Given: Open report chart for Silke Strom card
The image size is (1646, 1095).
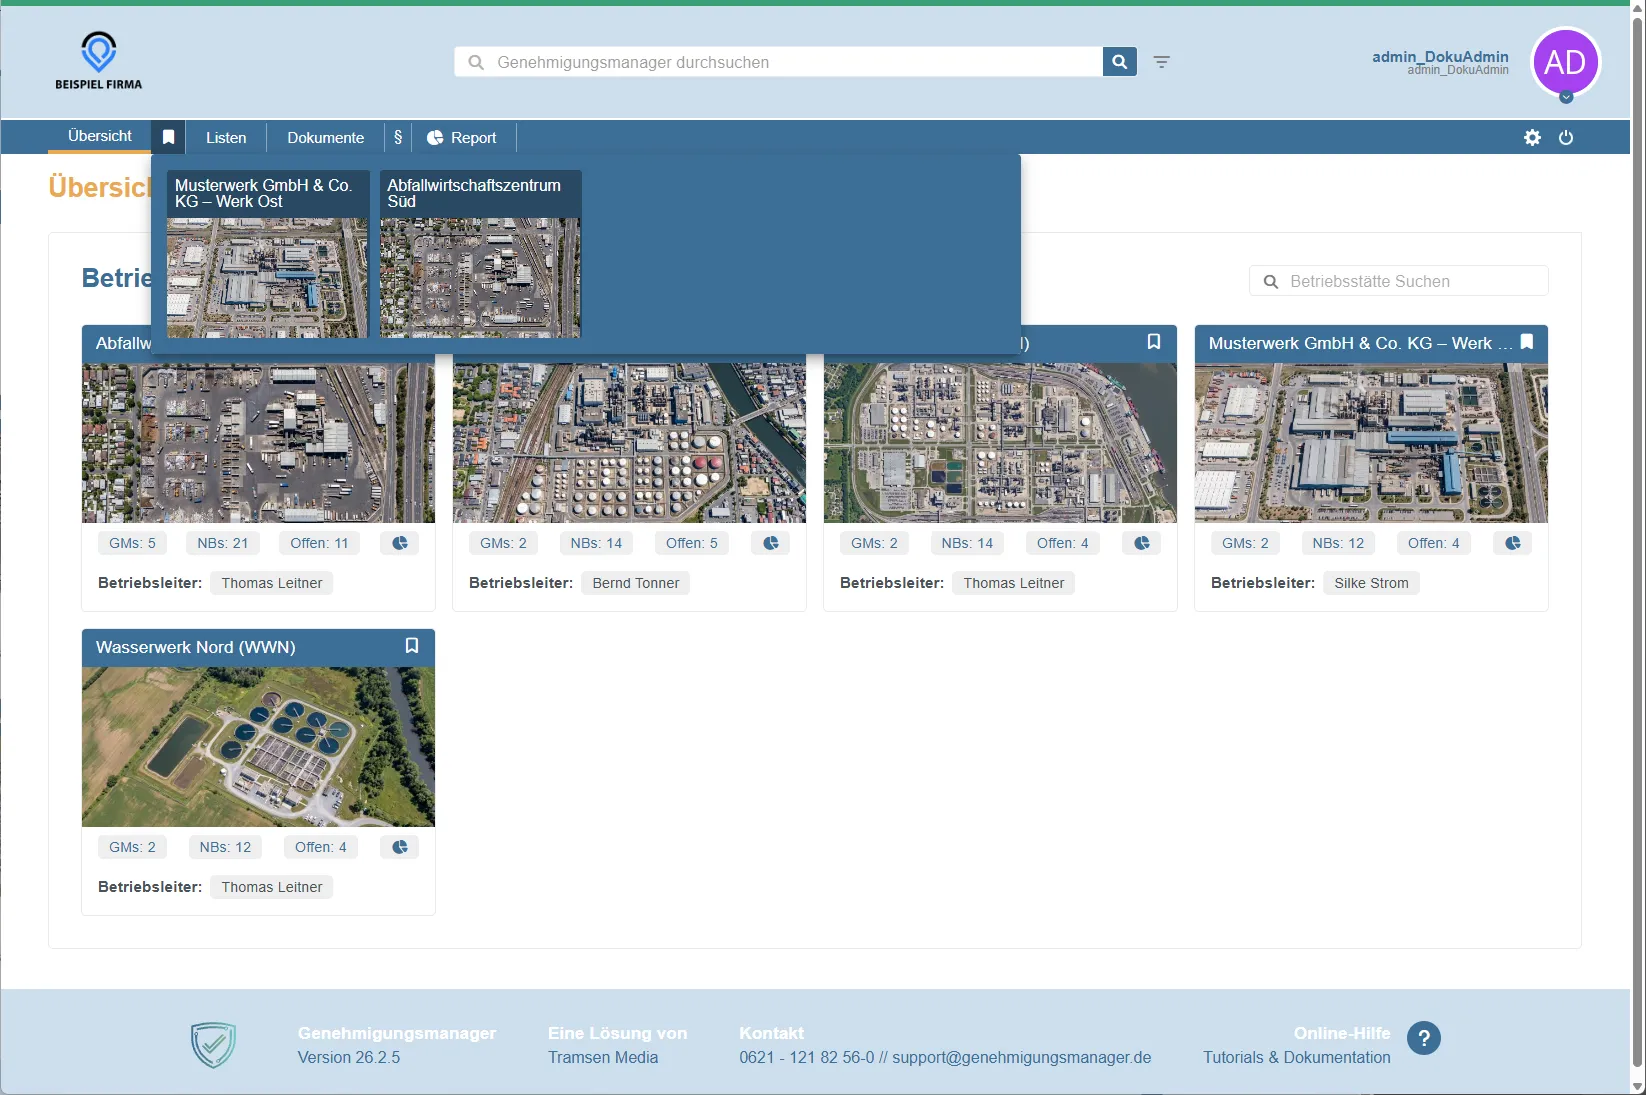Looking at the screenshot, I should [1513, 543].
